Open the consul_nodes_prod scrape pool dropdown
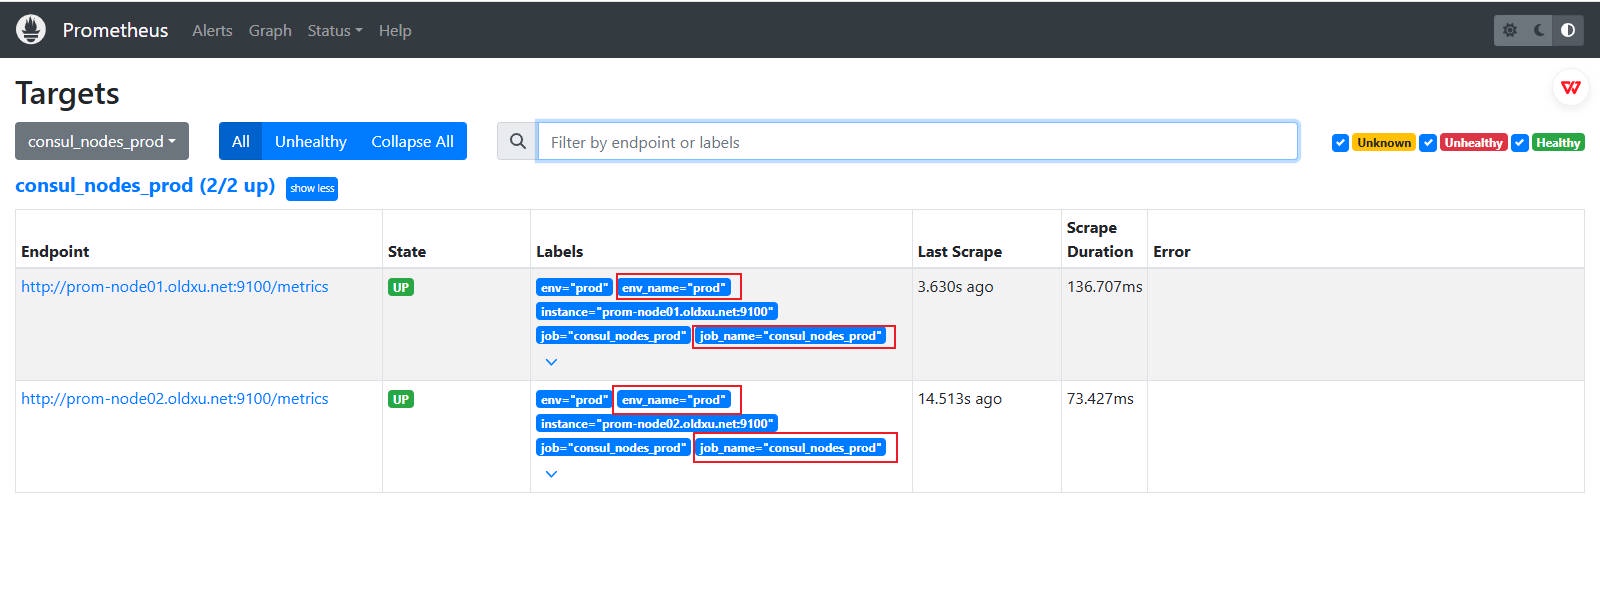Image resolution: width=1600 pixels, height=592 pixels. coord(102,142)
